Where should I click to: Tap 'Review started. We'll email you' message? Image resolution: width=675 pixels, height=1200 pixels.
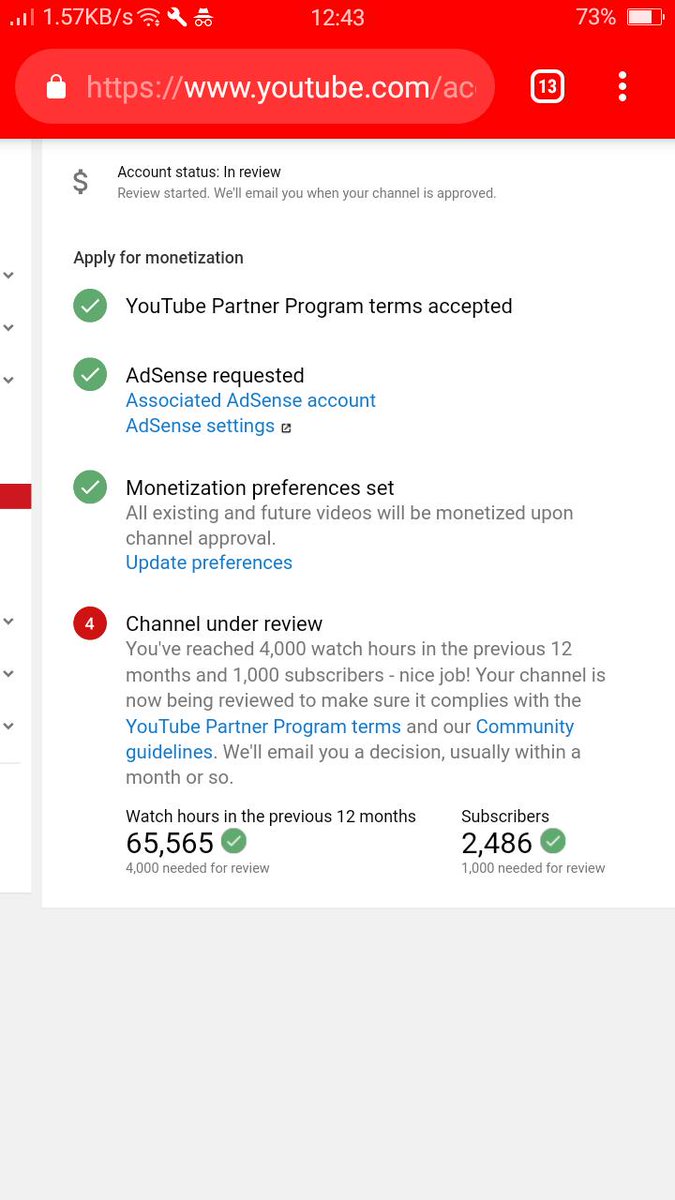point(307,193)
